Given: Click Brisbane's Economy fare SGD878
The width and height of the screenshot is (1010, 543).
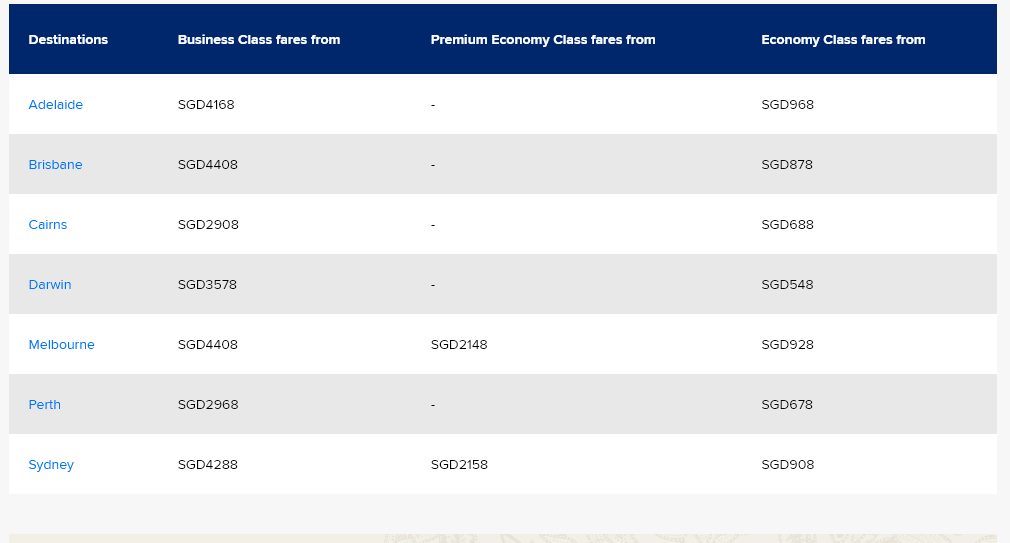Looking at the screenshot, I should 787,165.
